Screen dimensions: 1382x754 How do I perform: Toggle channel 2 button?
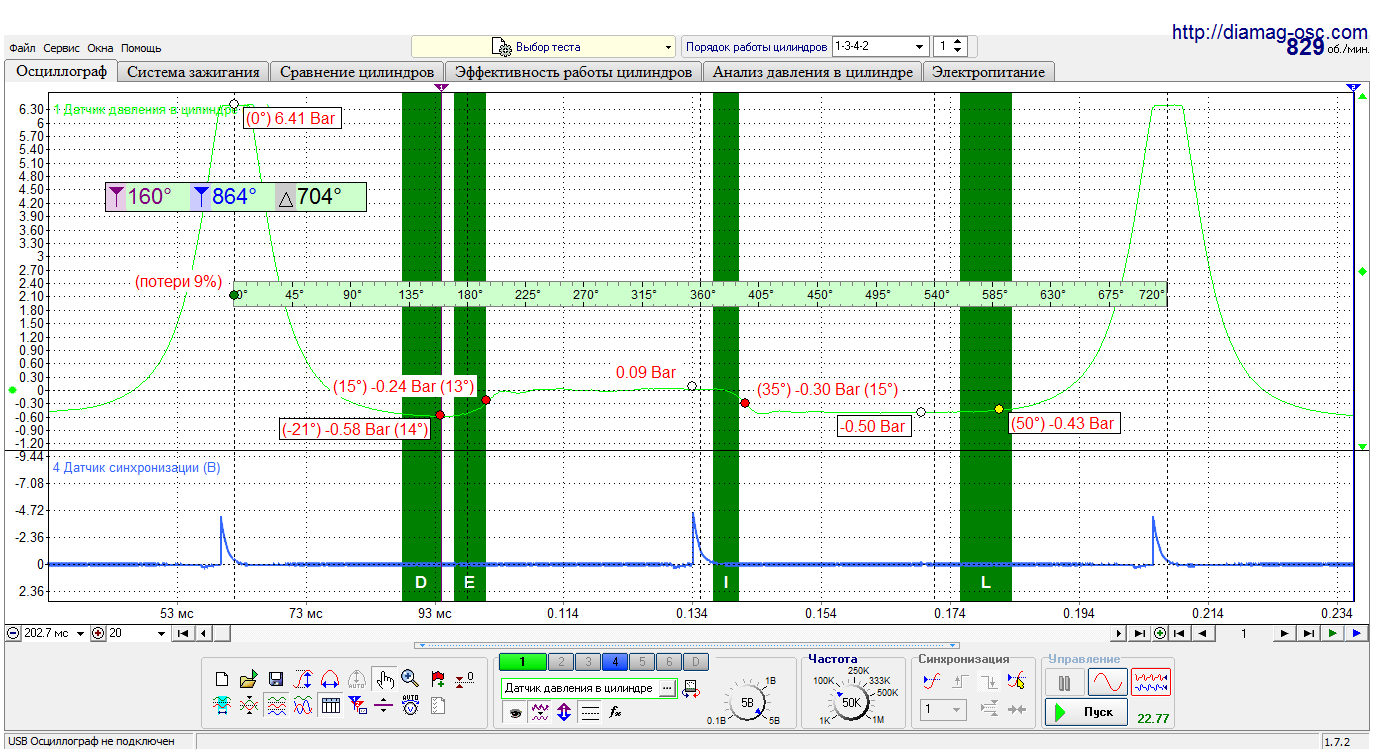561,662
